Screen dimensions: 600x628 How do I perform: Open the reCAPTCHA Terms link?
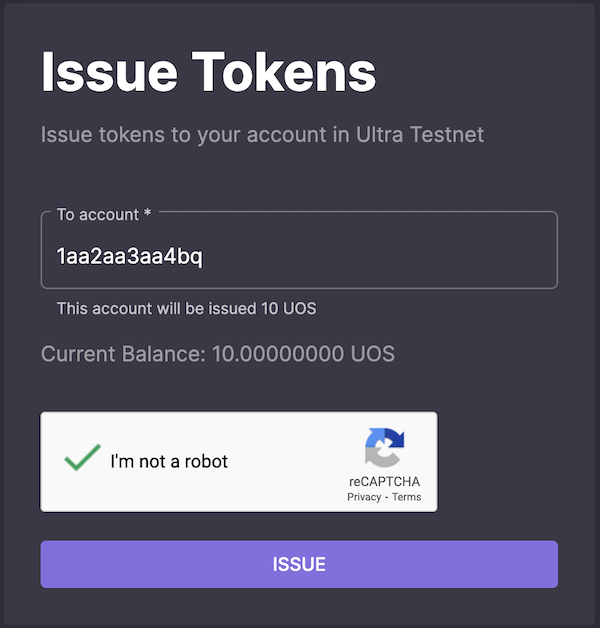tap(407, 497)
